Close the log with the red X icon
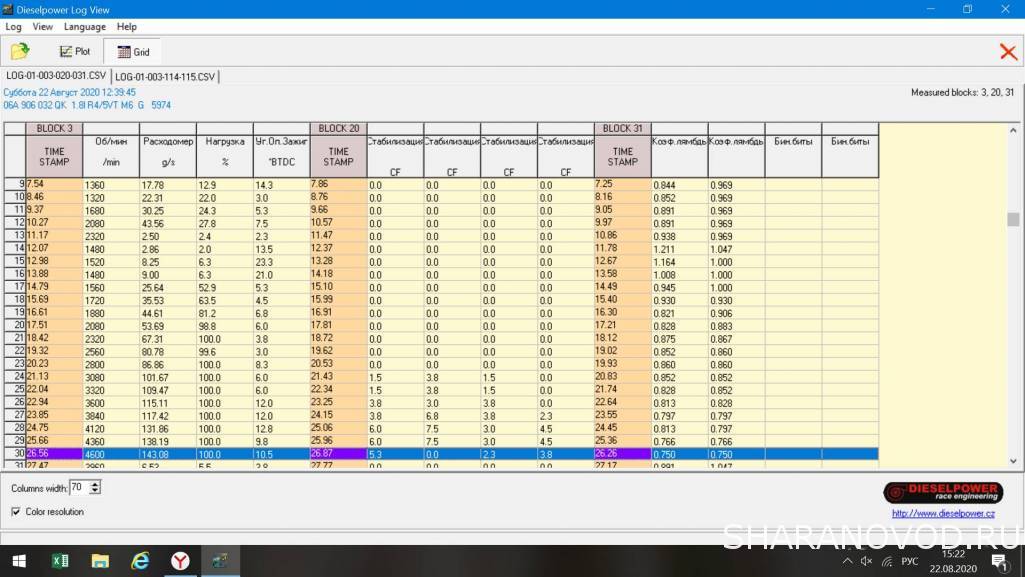 (x=1008, y=52)
